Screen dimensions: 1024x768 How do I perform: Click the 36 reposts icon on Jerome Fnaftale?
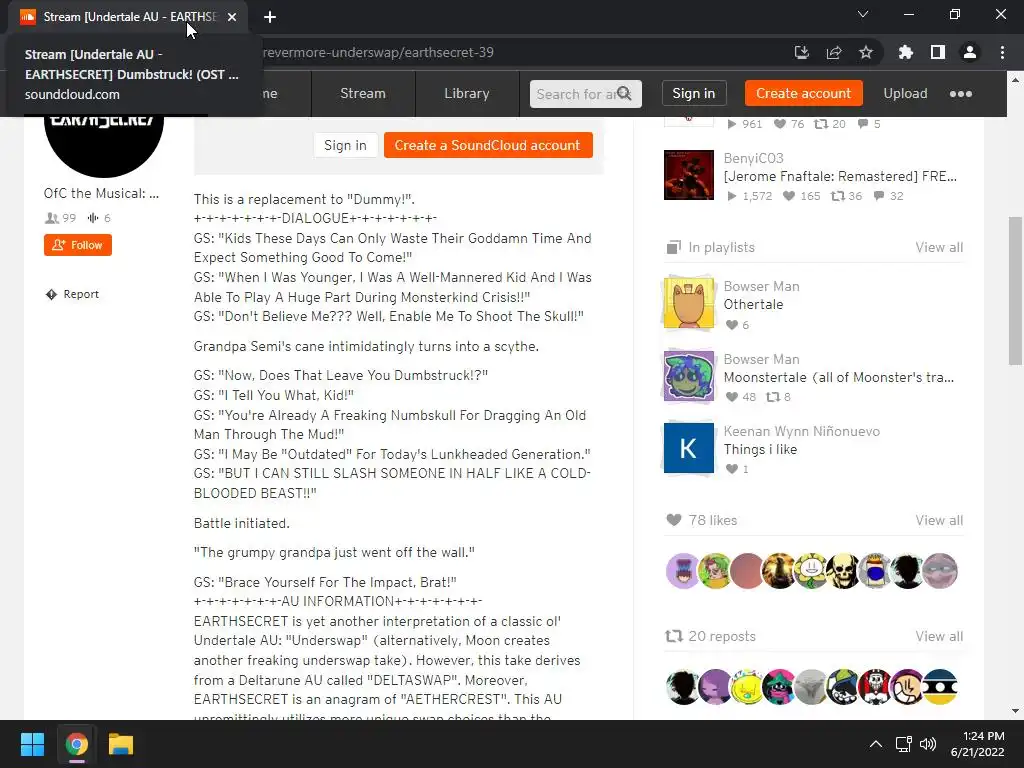837,196
